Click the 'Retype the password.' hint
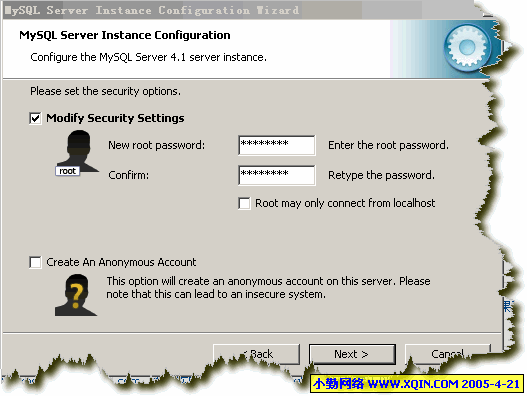 [381, 175]
